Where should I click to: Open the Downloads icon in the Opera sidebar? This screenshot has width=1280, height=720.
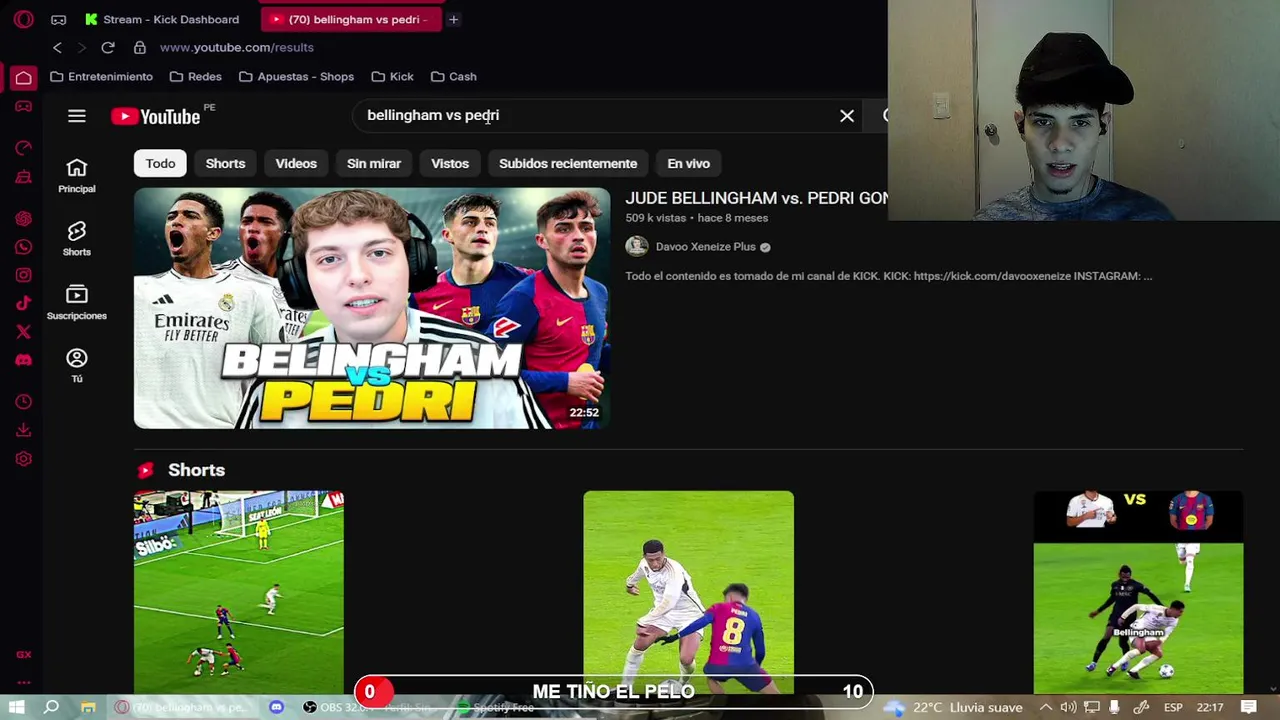click(x=23, y=430)
